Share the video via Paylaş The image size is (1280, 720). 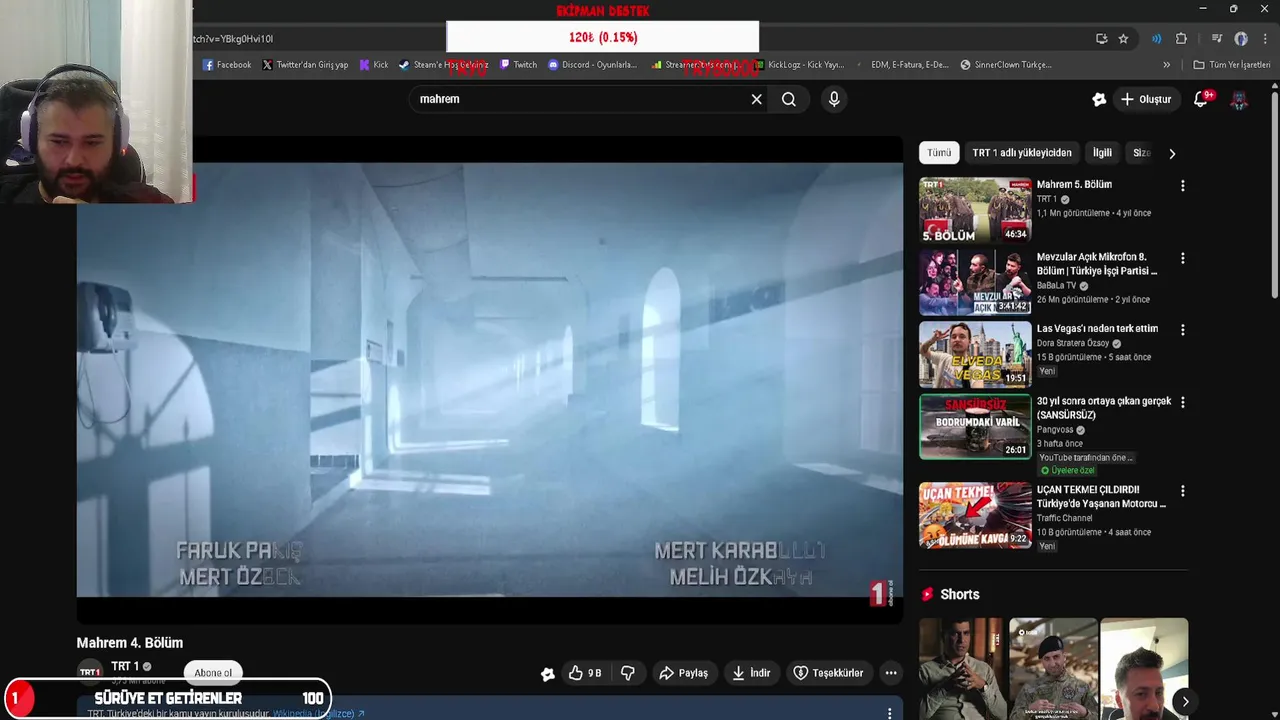coord(683,673)
